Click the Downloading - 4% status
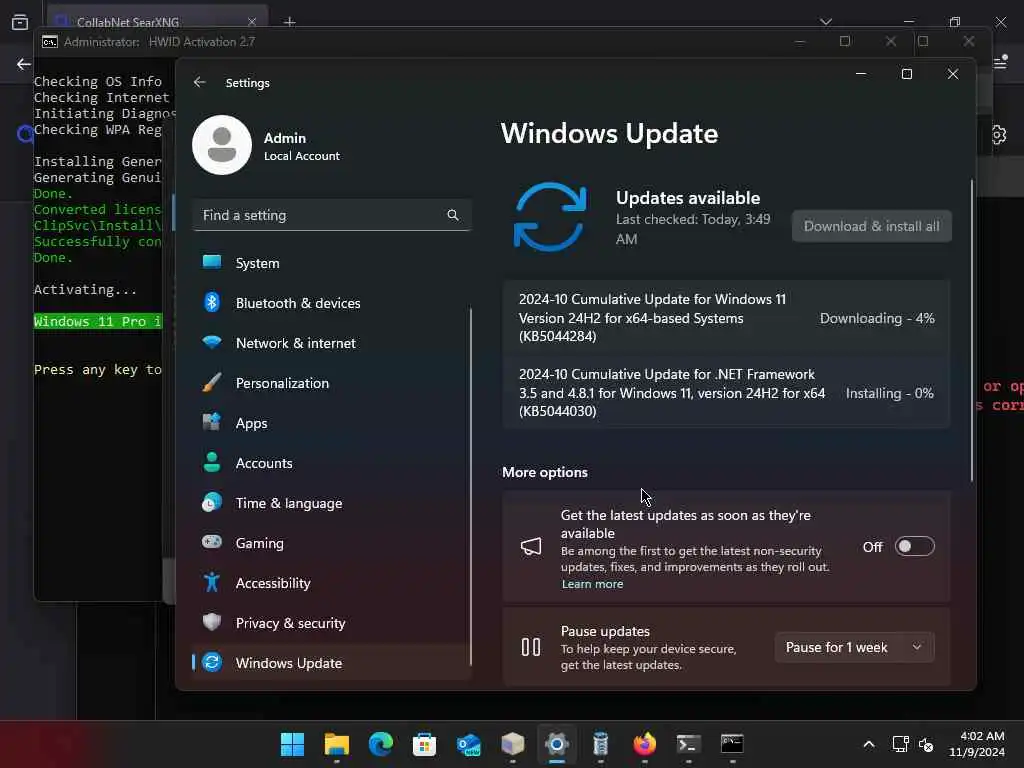The image size is (1024, 768). (877, 318)
